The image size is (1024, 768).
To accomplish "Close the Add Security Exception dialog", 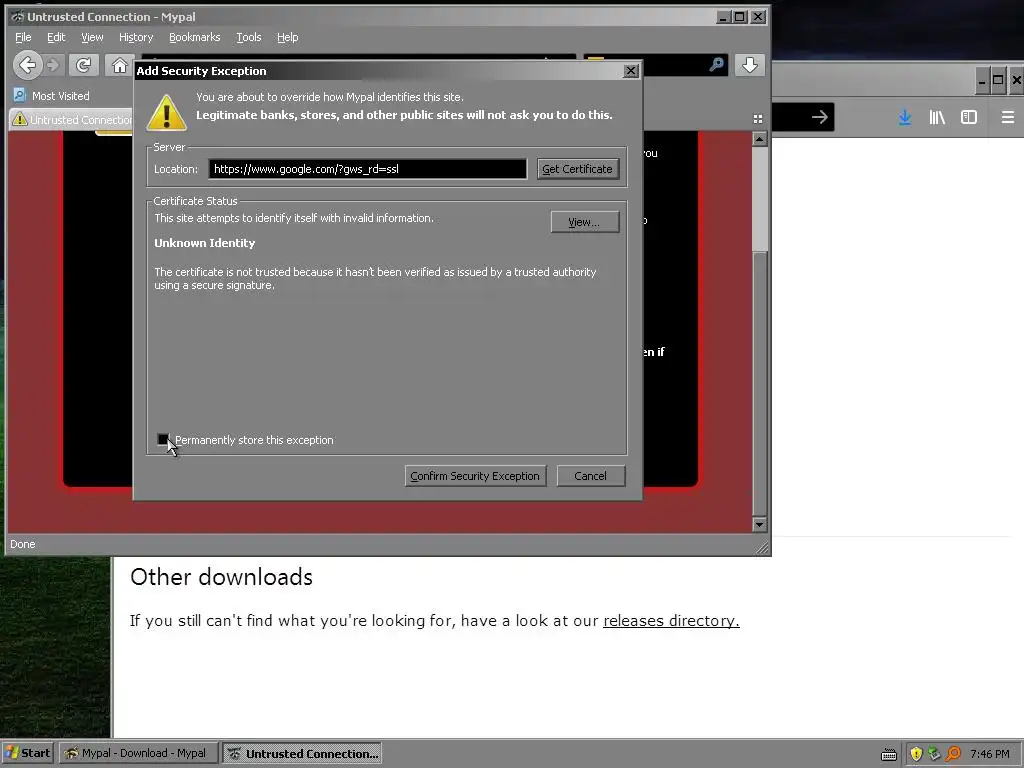I will click(630, 71).
